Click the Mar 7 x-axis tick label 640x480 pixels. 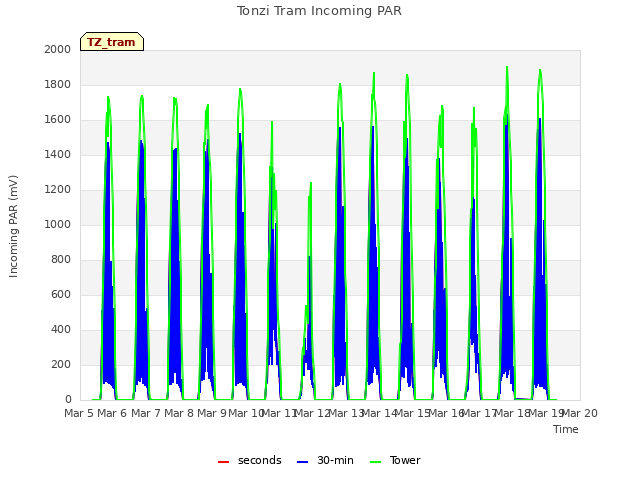(146, 413)
